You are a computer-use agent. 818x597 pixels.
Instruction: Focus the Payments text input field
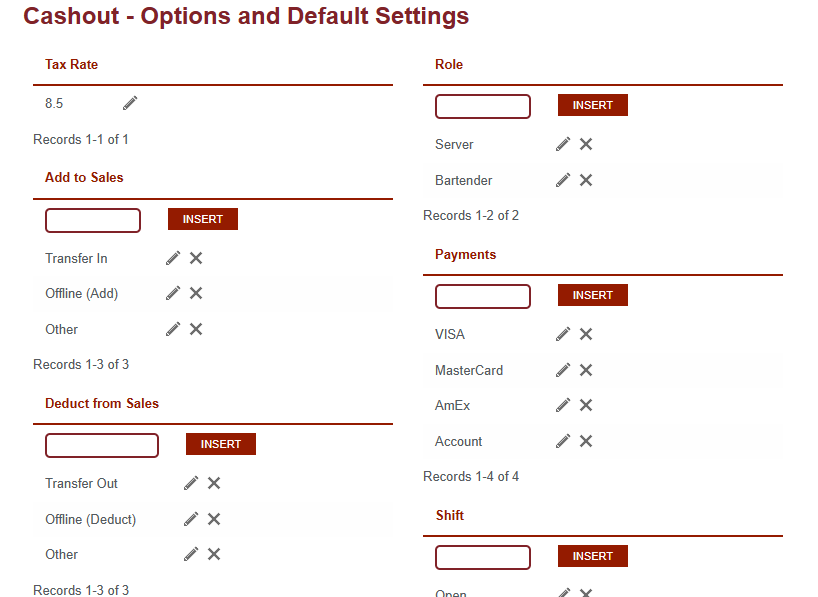click(x=483, y=296)
